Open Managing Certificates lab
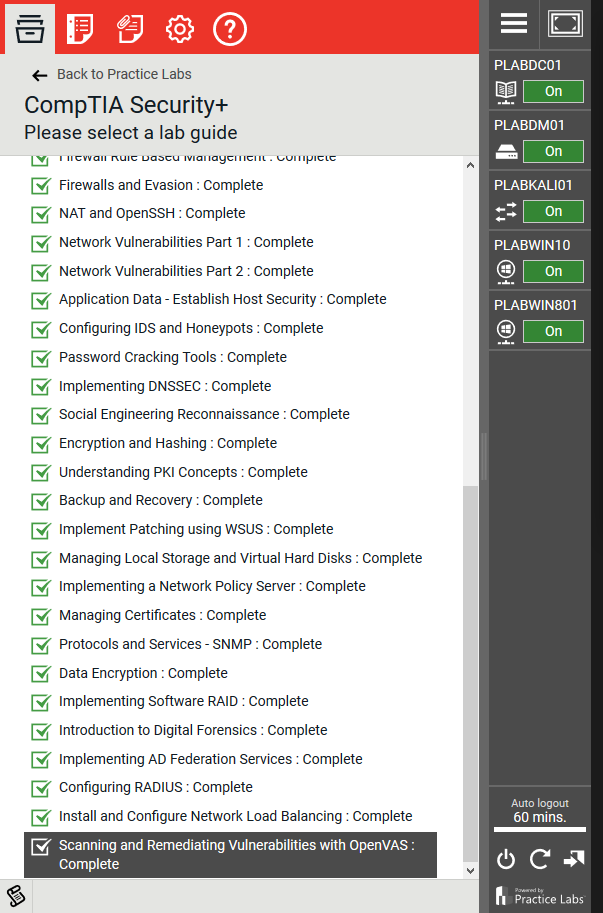This screenshot has height=913, width=603. coord(162,615)
